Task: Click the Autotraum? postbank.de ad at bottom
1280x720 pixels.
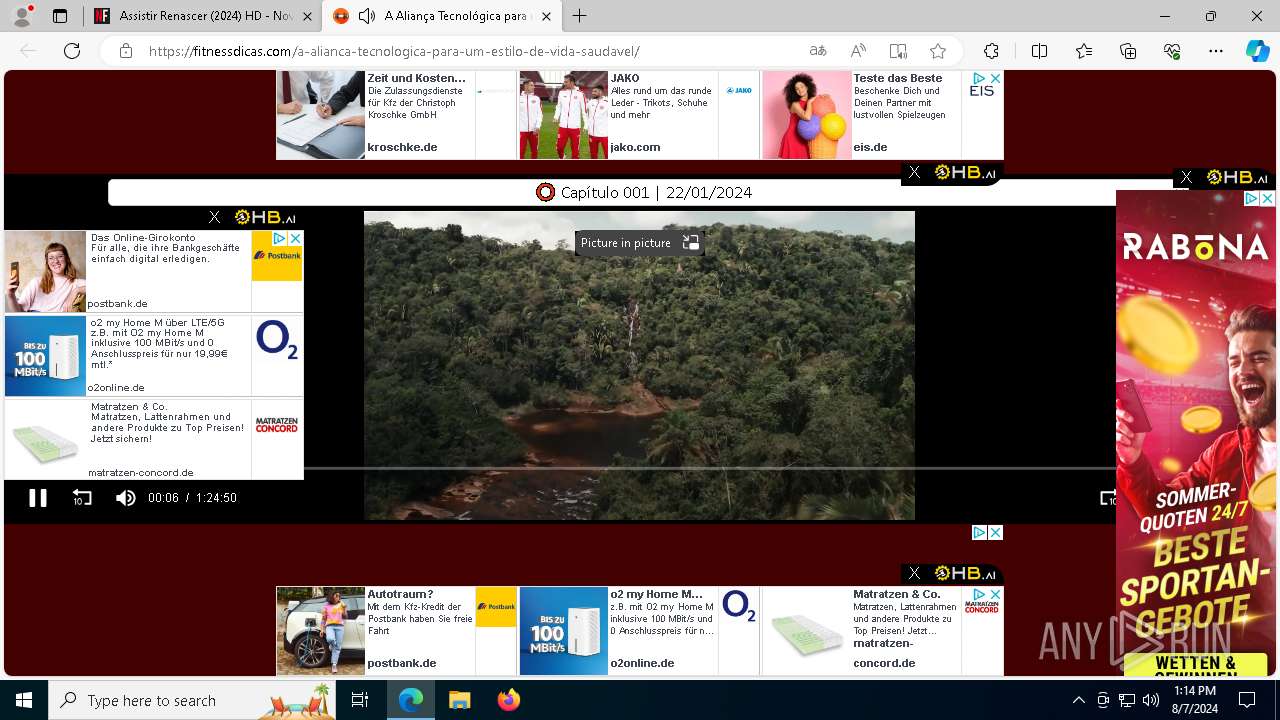Action: coord(396,630)
